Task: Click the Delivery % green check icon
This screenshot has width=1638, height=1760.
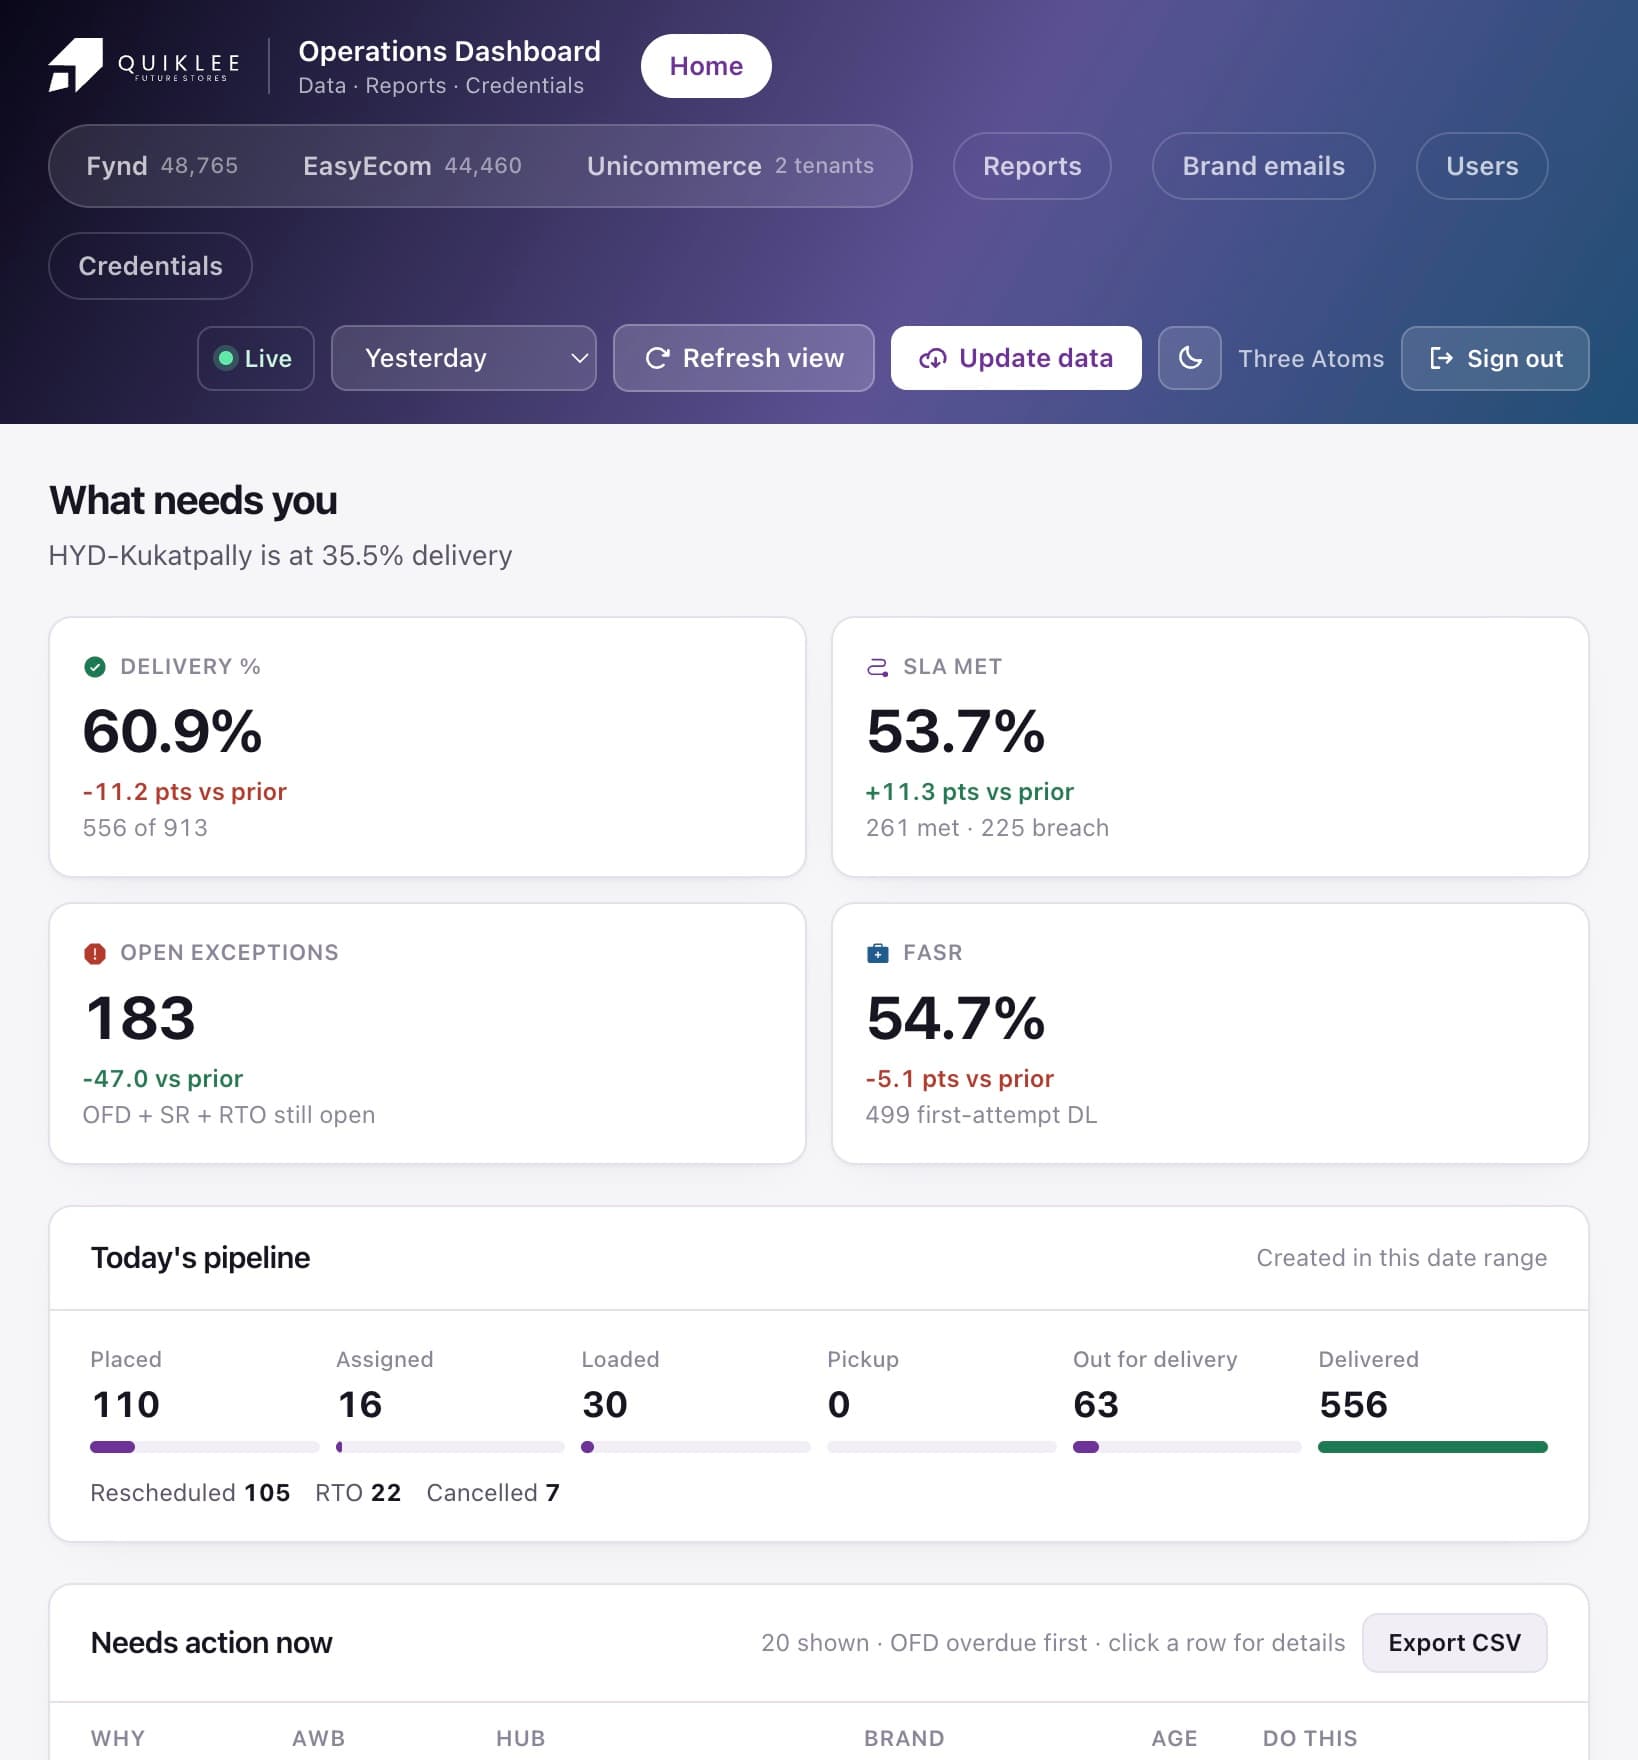Action: [95, 667]
